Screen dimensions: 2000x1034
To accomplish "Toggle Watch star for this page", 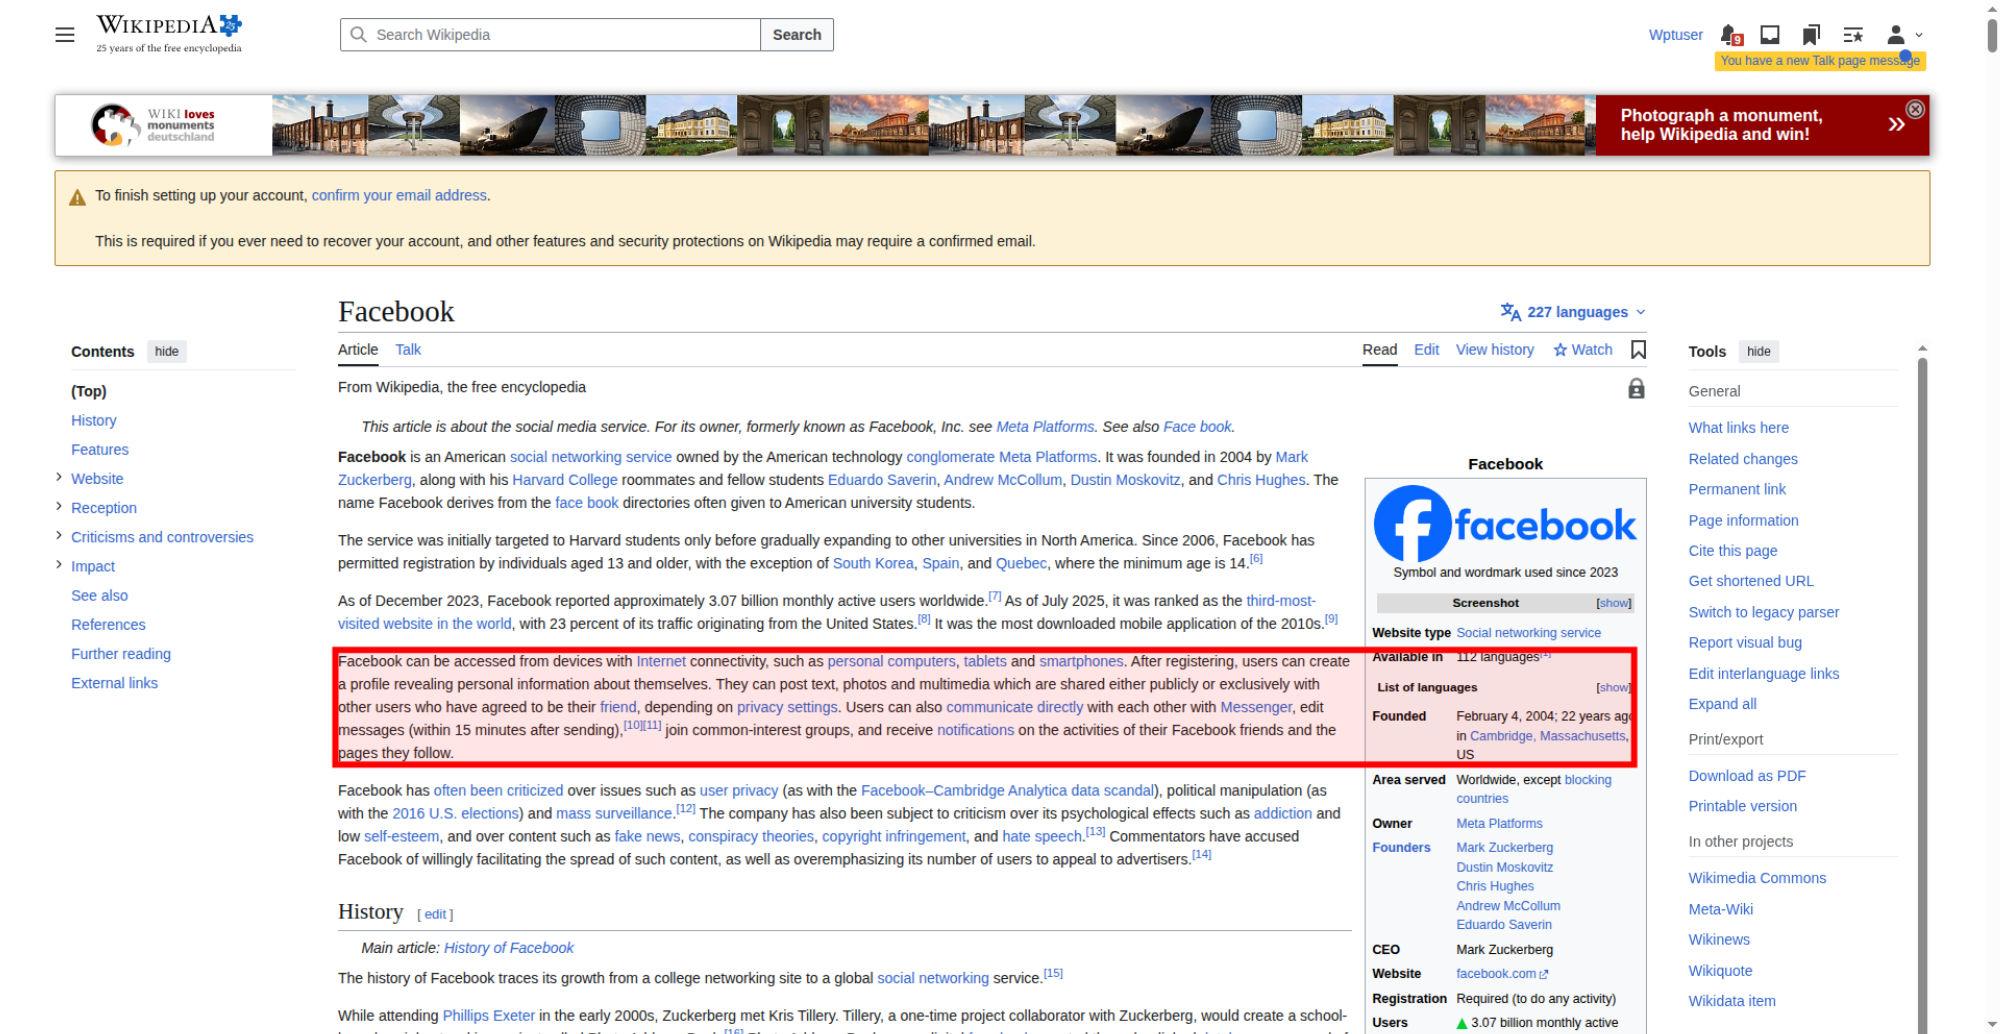I will point(1583,349).
